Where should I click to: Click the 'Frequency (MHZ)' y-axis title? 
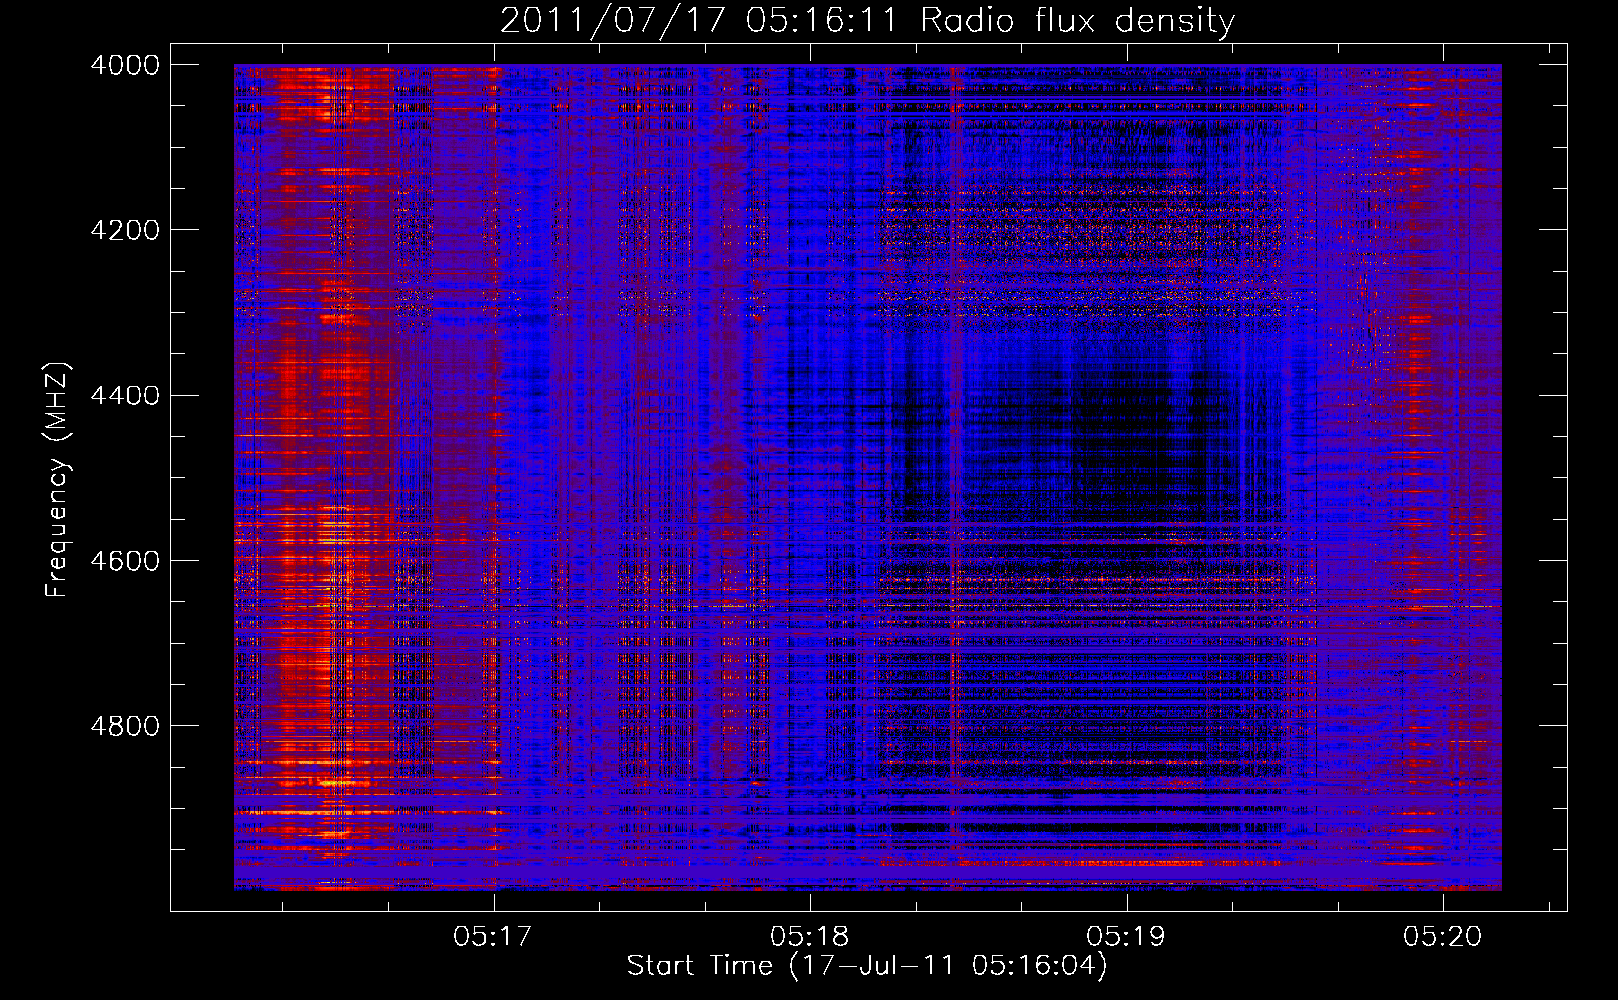point(57,480)
